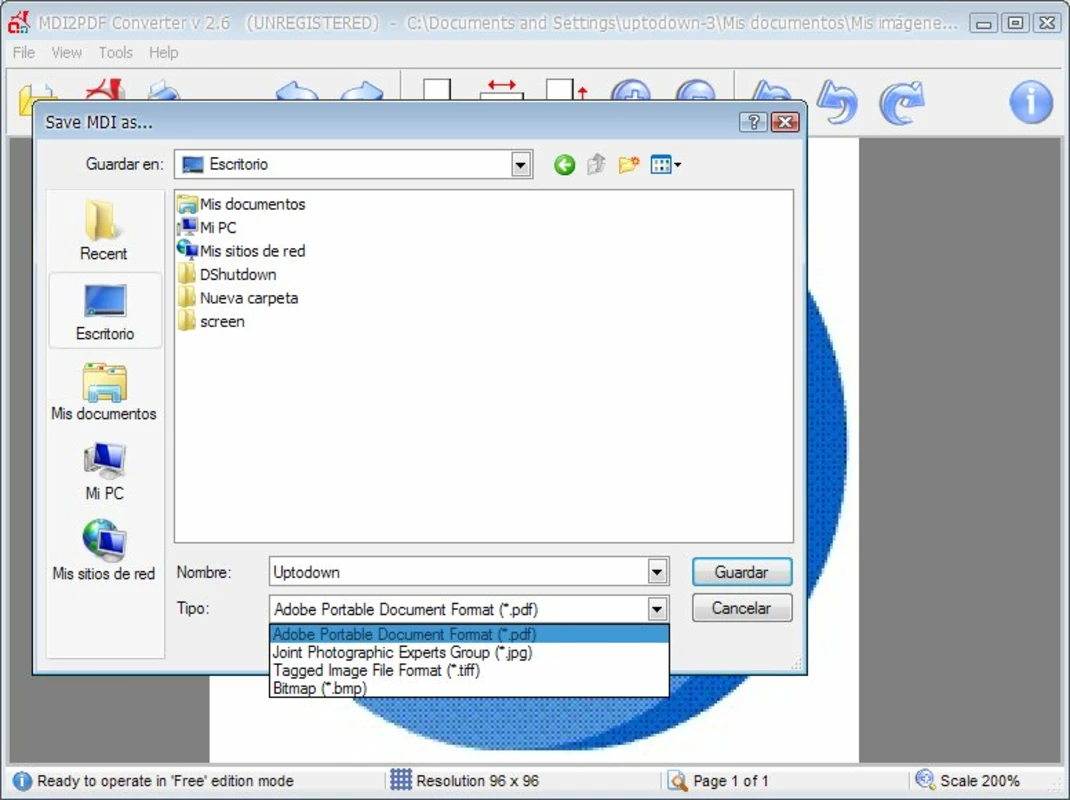Click the Guardar button
Viewport: 1070px width, 800px height.
pyautogui.click(x=742, y=572)
